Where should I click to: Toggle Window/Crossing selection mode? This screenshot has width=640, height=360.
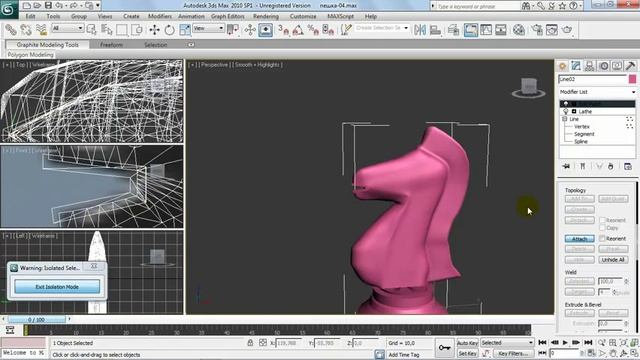(137, 30)
